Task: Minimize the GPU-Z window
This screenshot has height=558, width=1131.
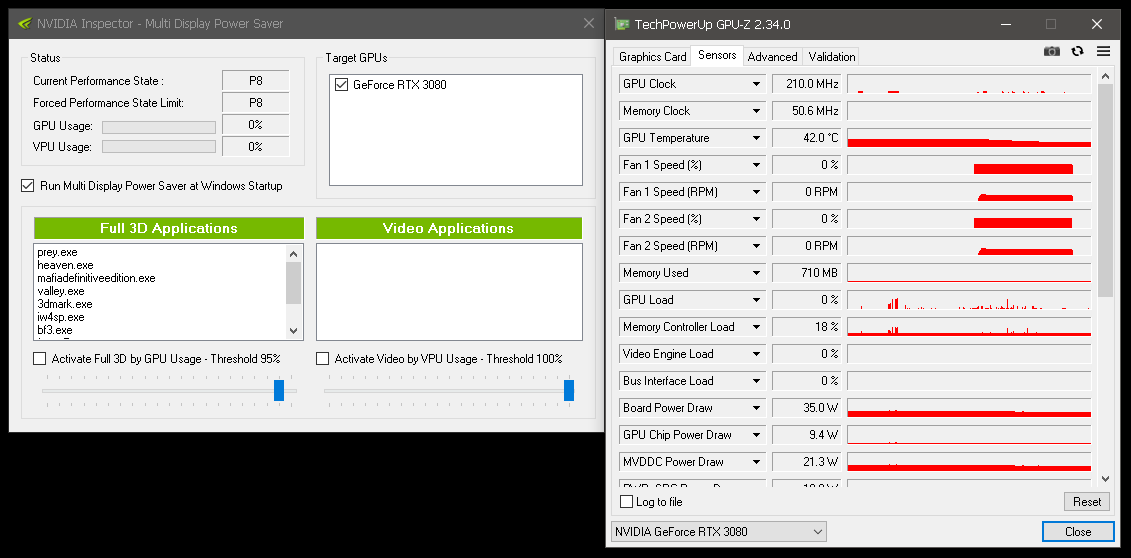Action: (x=1008, y=24)
